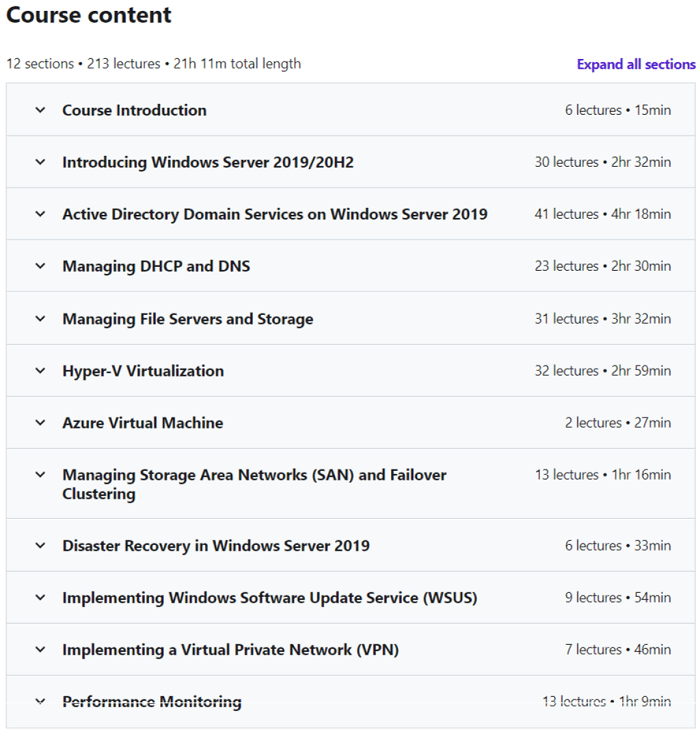Select the Managing DHCP and DNS title
The width and height of the screenshot is (700, 734).
click(x=156, y=266)
